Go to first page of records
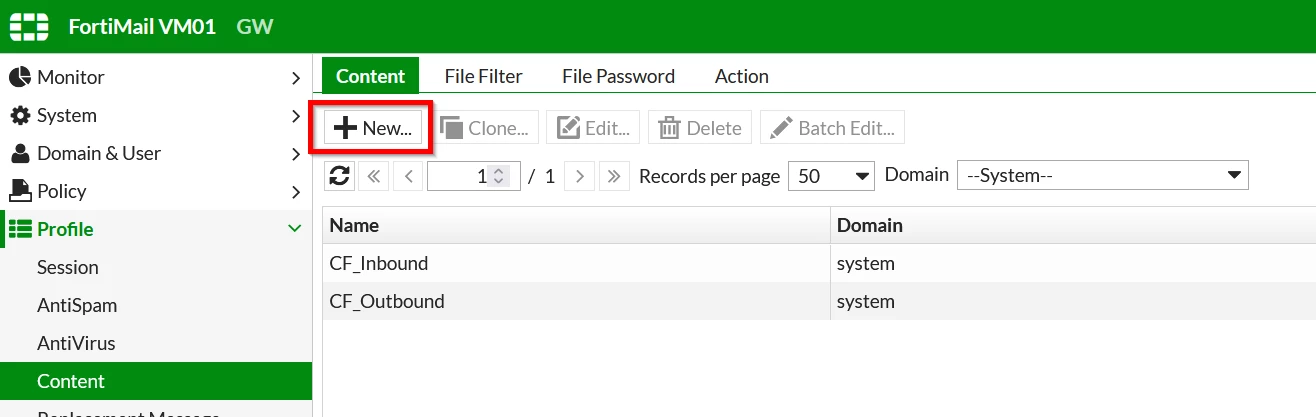This screenshot has width=1316, height=417. tap(373, 176)
